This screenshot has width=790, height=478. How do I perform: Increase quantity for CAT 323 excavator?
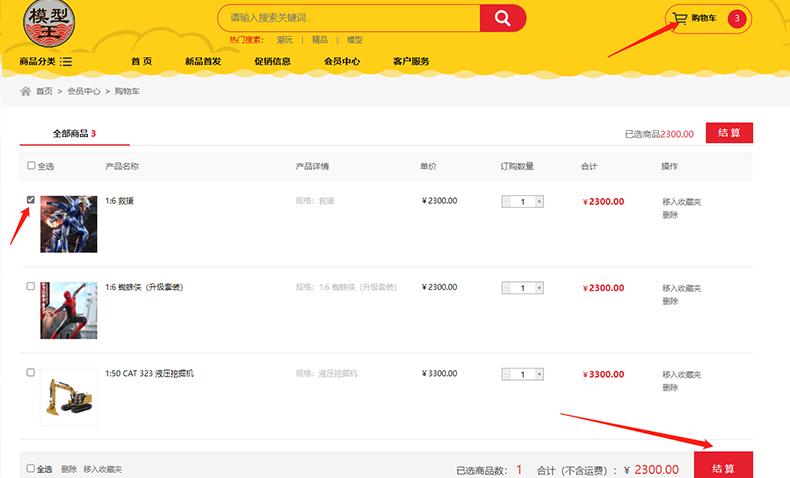coord(540,374)
